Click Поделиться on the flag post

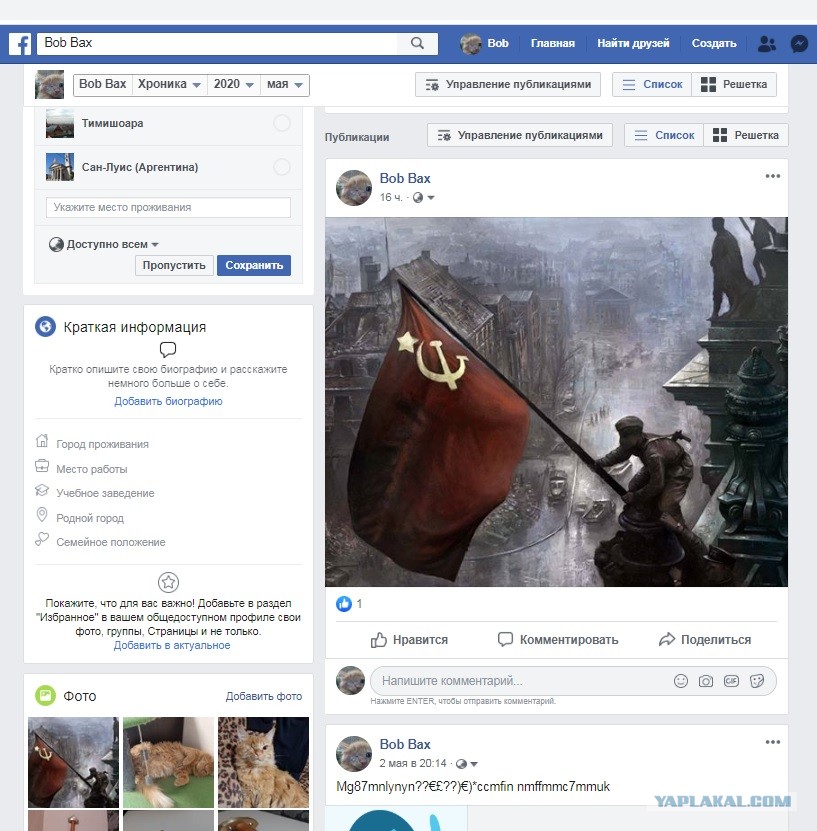coord(704,640)
